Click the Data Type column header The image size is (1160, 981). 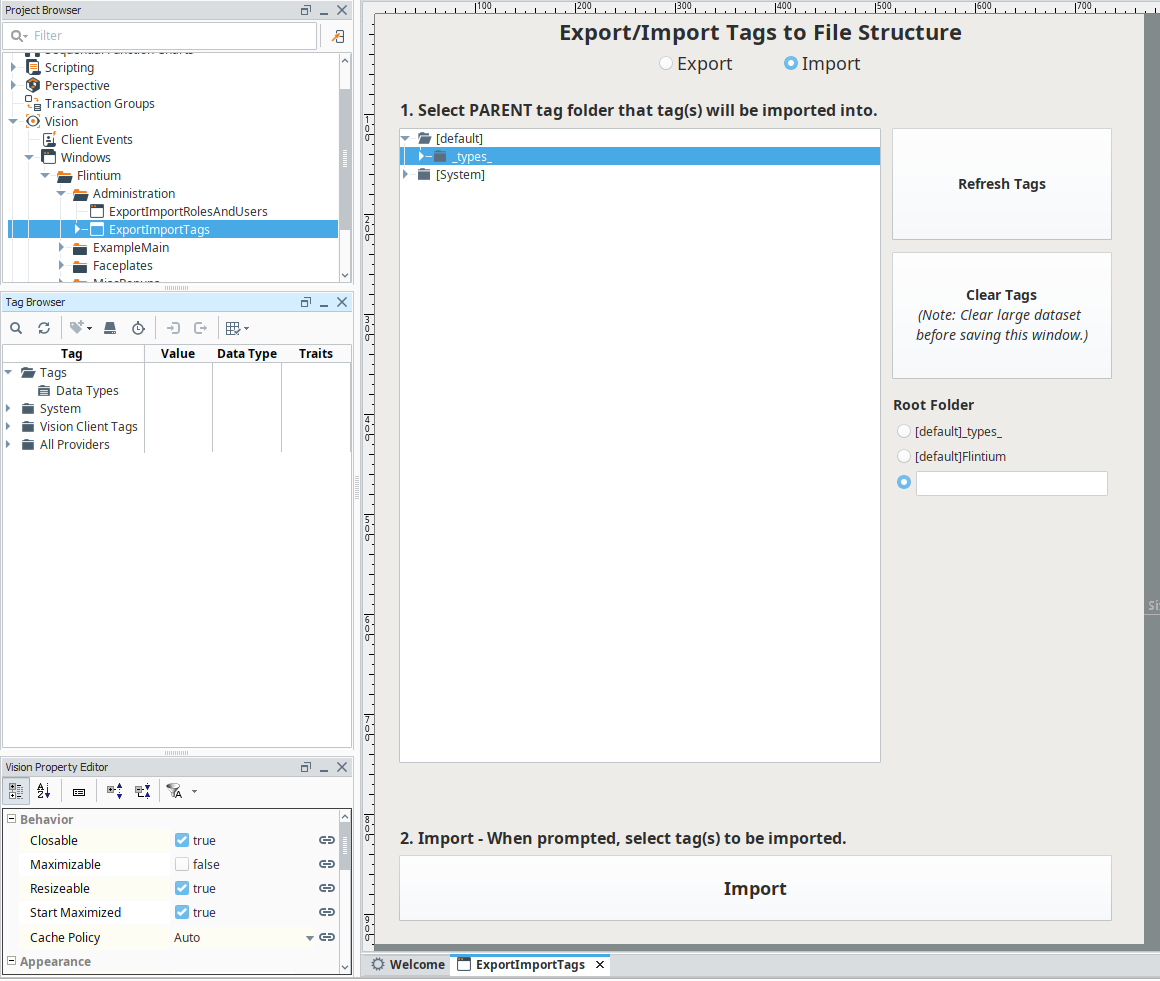pos(247,354)
